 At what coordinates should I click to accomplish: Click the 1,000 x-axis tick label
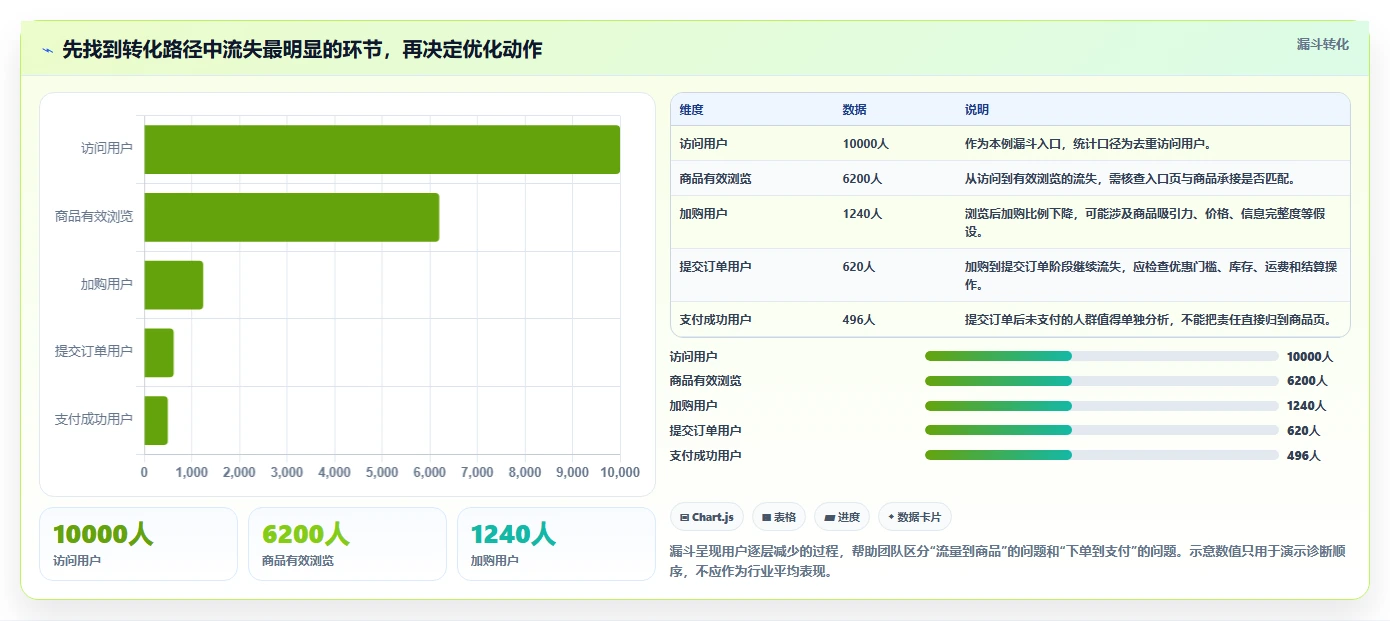click(x=192, y=473)
